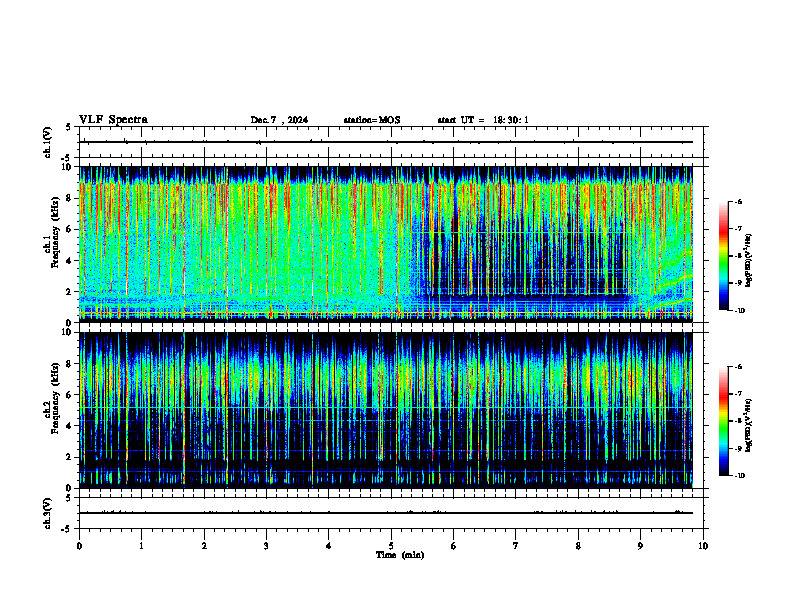Click the ch.2 spectrogram color scale bar

[x=723, y=421]
